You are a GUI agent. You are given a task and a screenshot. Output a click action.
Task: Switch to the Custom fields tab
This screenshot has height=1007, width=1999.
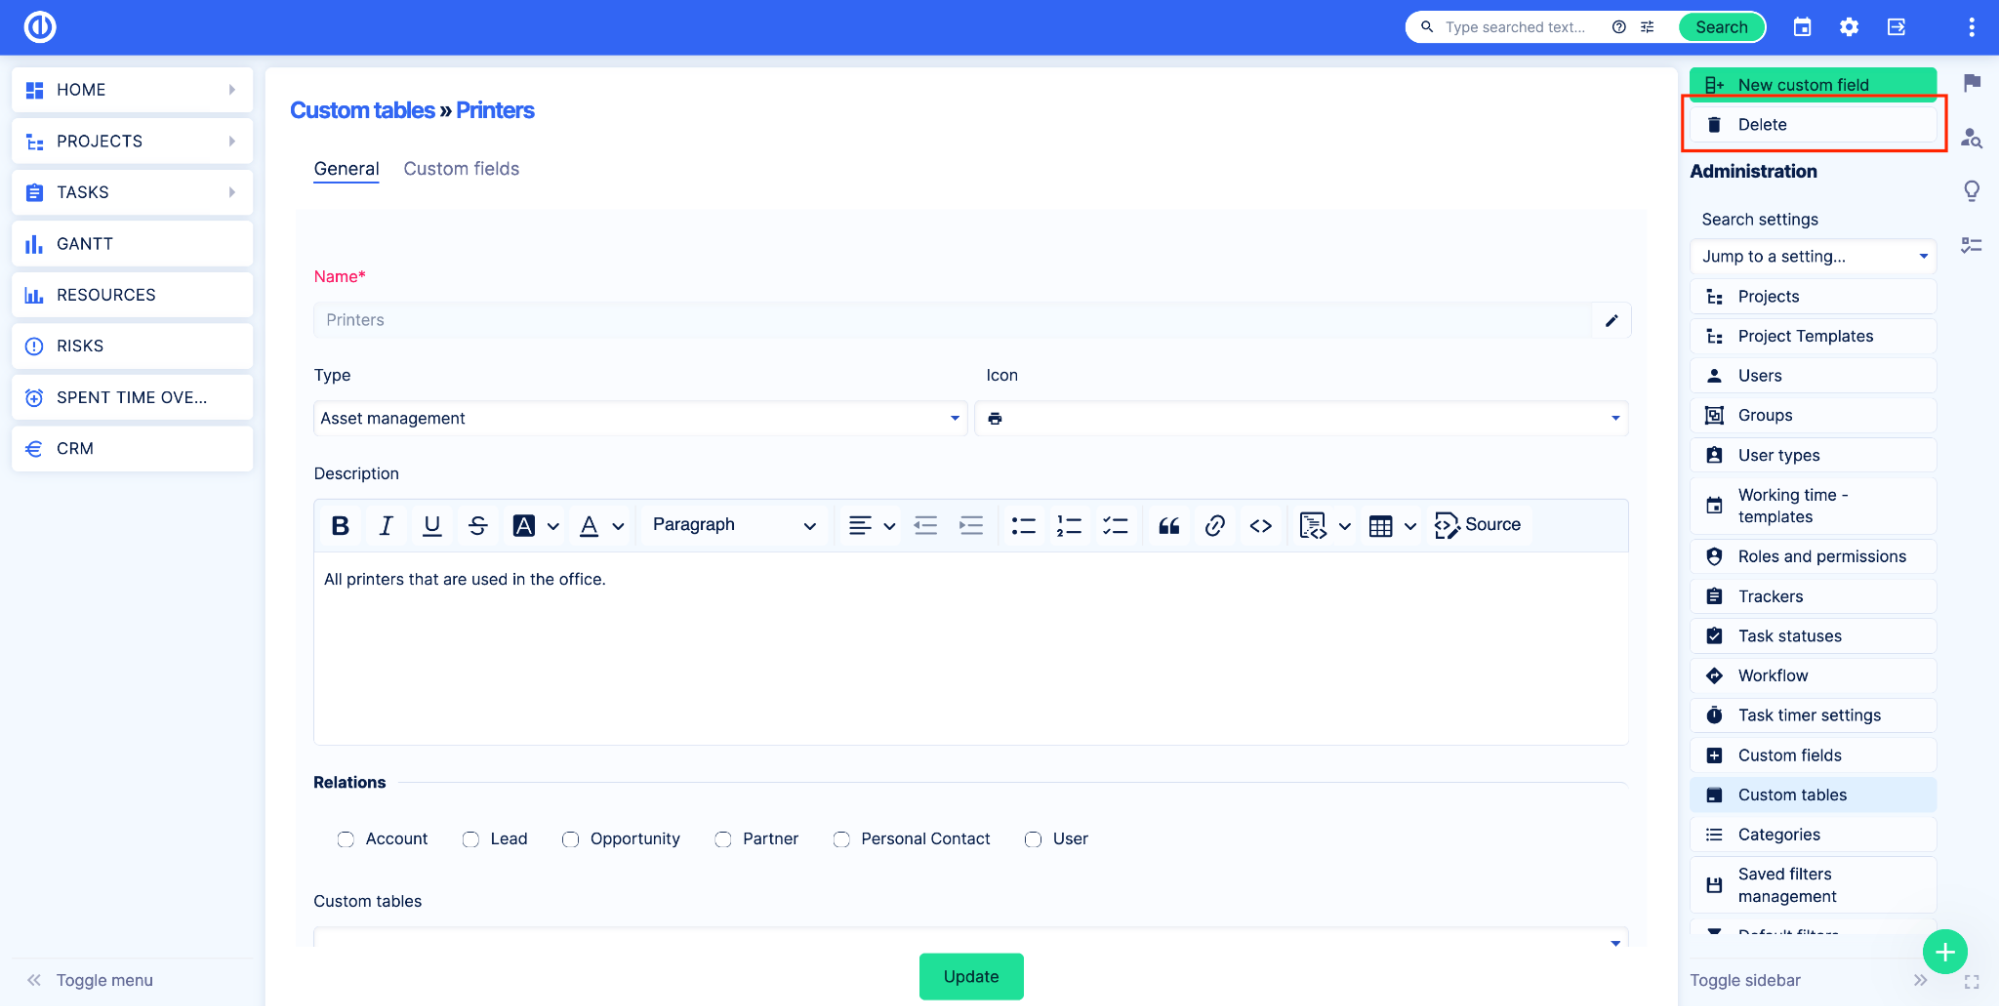(x=461, y=169)
